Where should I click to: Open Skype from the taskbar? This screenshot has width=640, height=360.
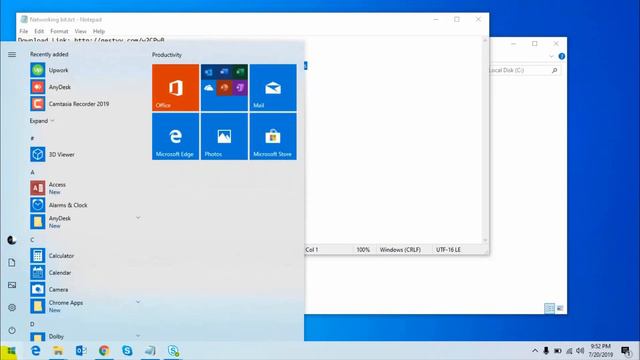[127, 350]
